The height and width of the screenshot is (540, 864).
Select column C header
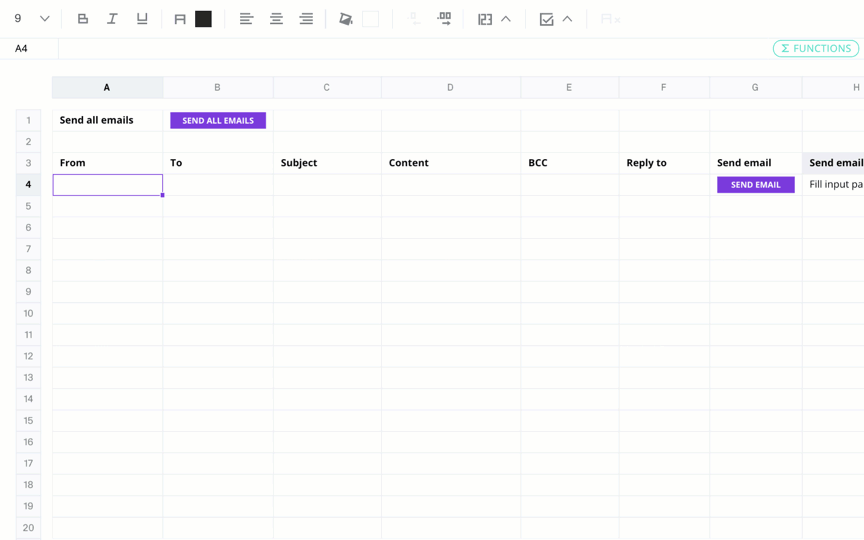[327, 88]
